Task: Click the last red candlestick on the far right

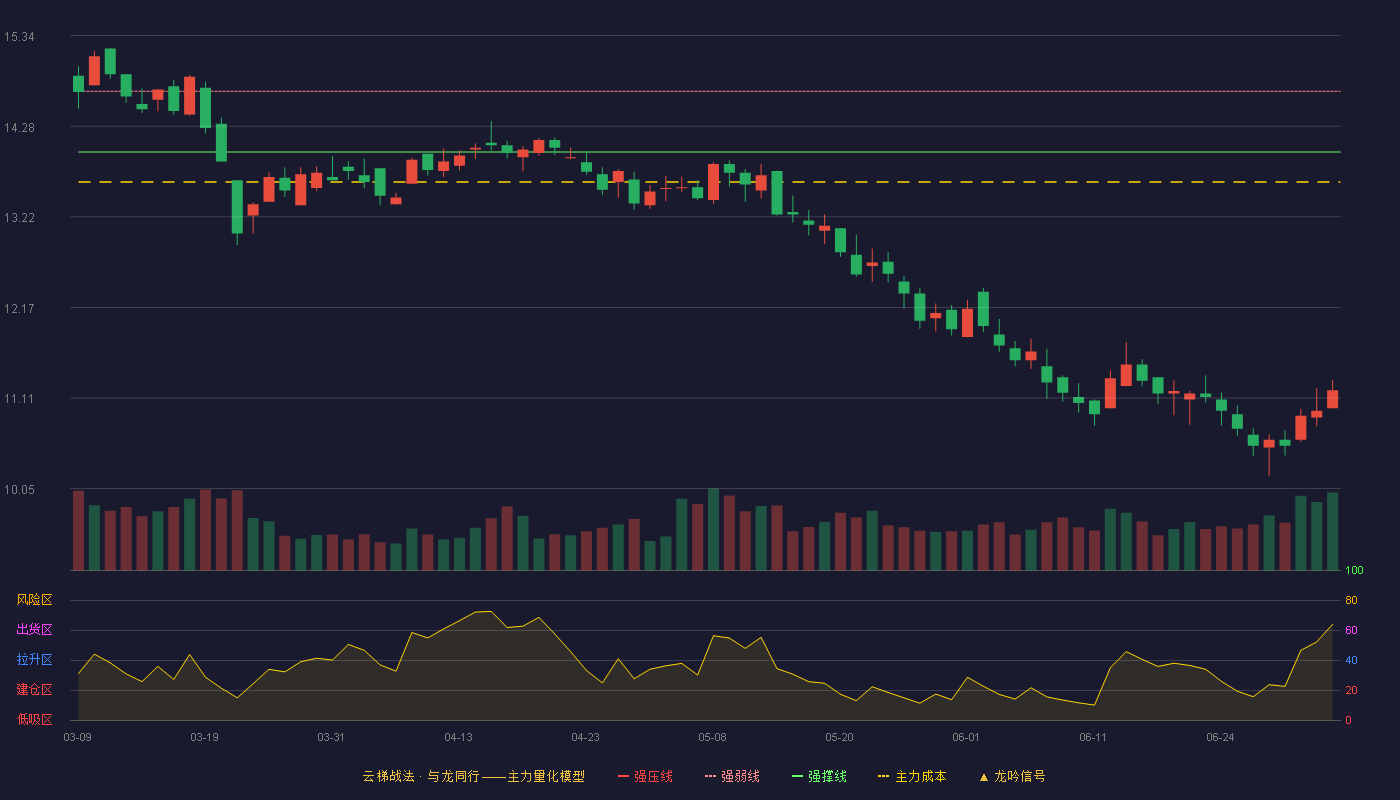Action: pos(1332,399)
